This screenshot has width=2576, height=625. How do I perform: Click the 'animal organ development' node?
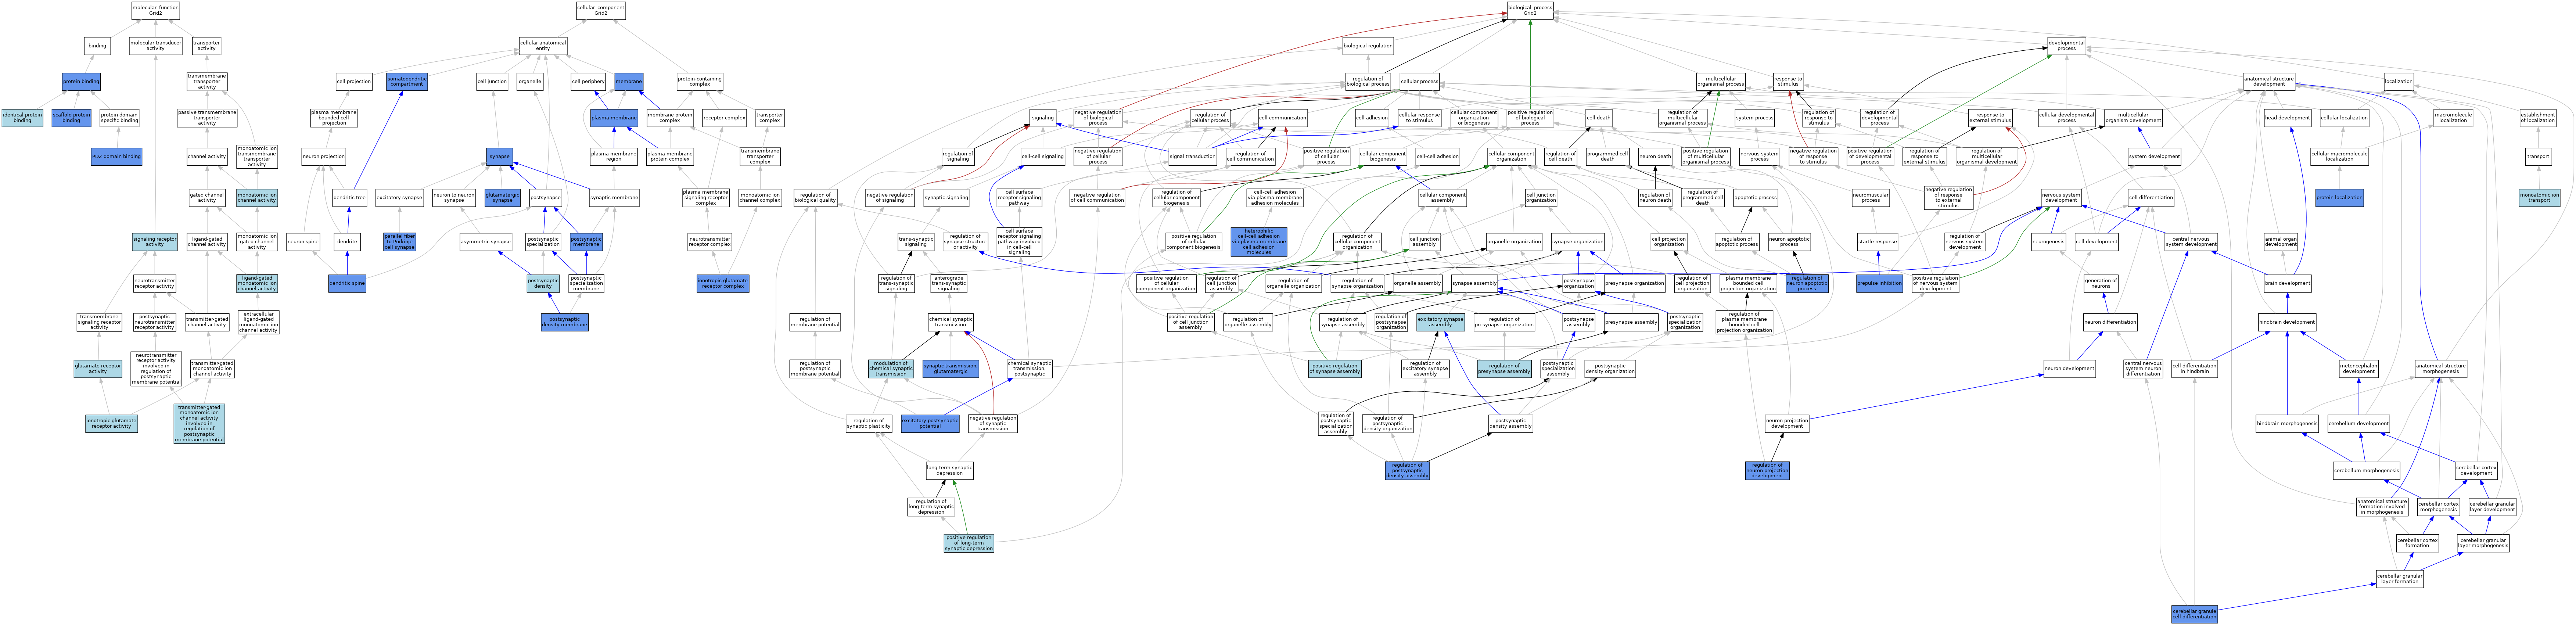tap(2281, 242)
